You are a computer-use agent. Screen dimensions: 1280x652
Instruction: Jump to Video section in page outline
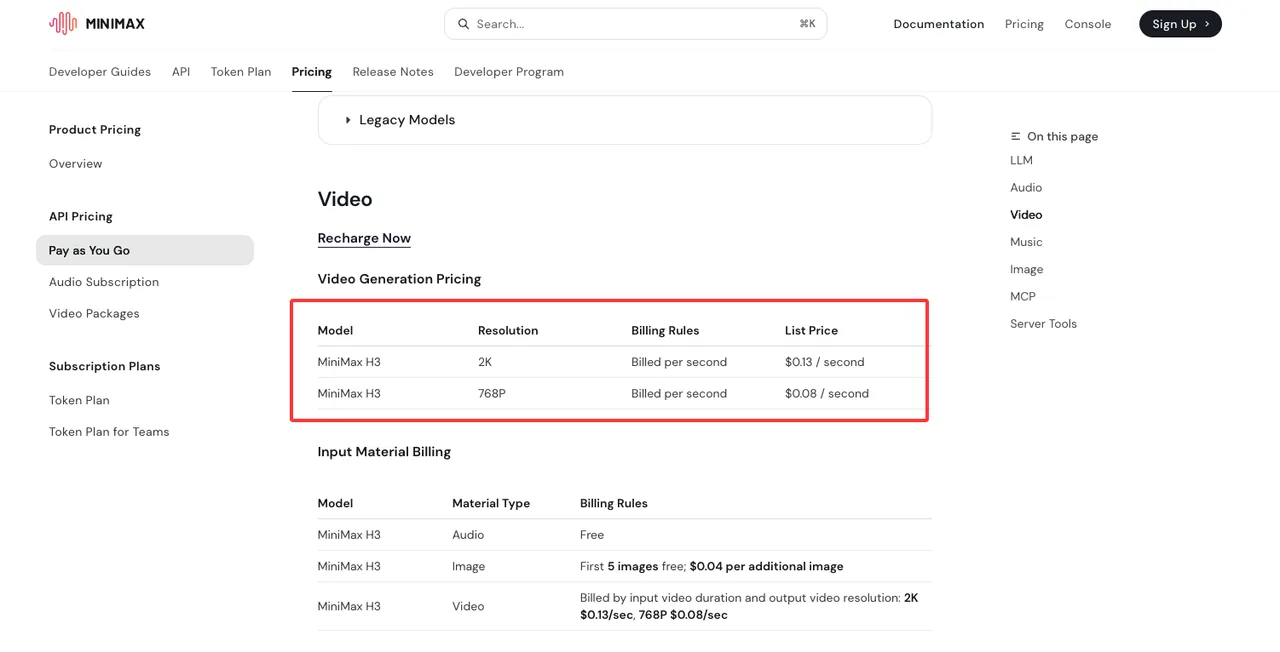1026,215
